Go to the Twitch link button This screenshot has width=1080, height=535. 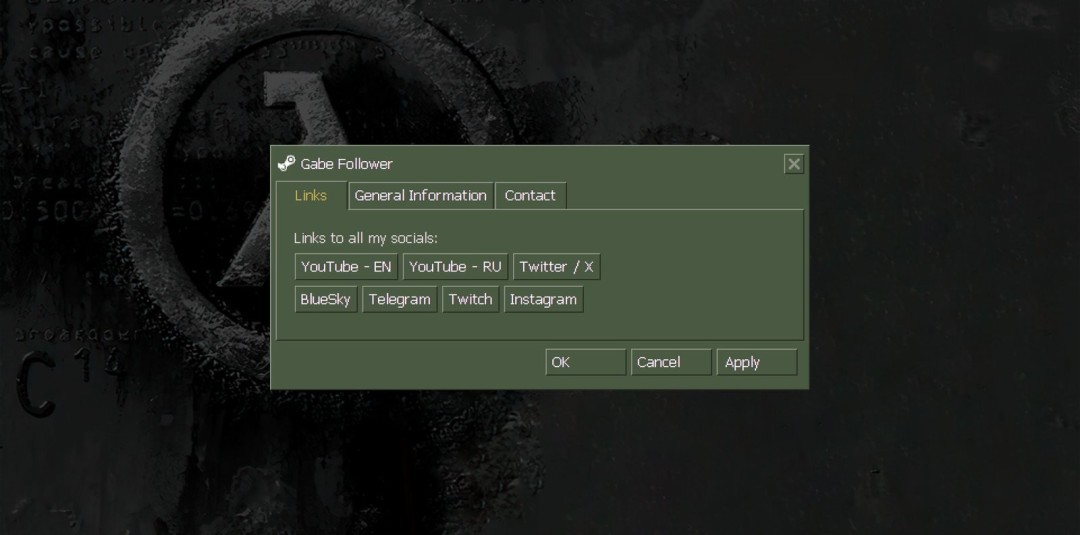click(470, 300)
